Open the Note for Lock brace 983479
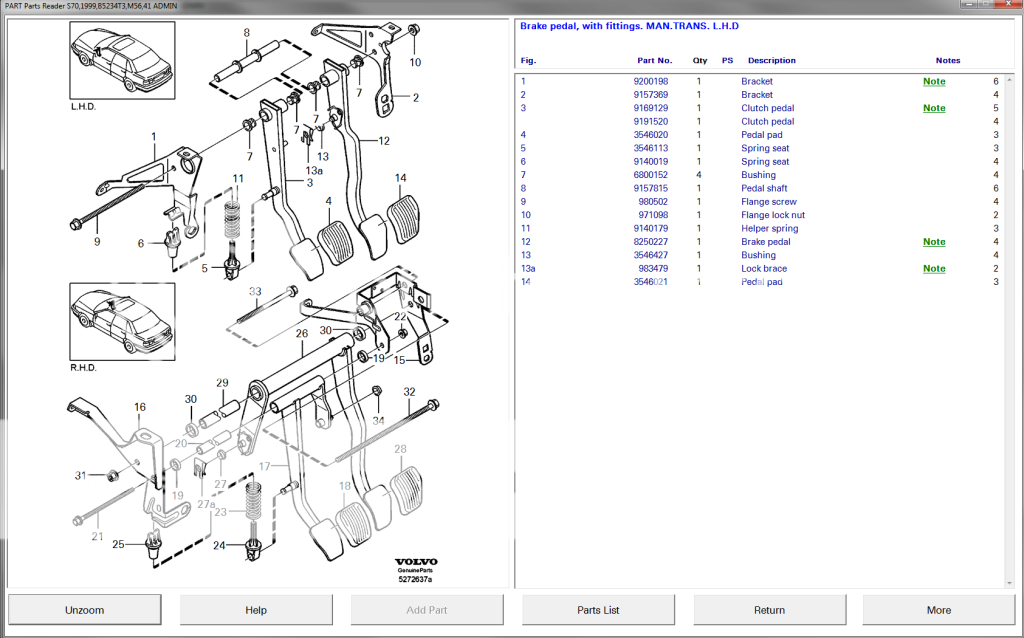Viewport: 1024px width, 638px height. (933, 268)
